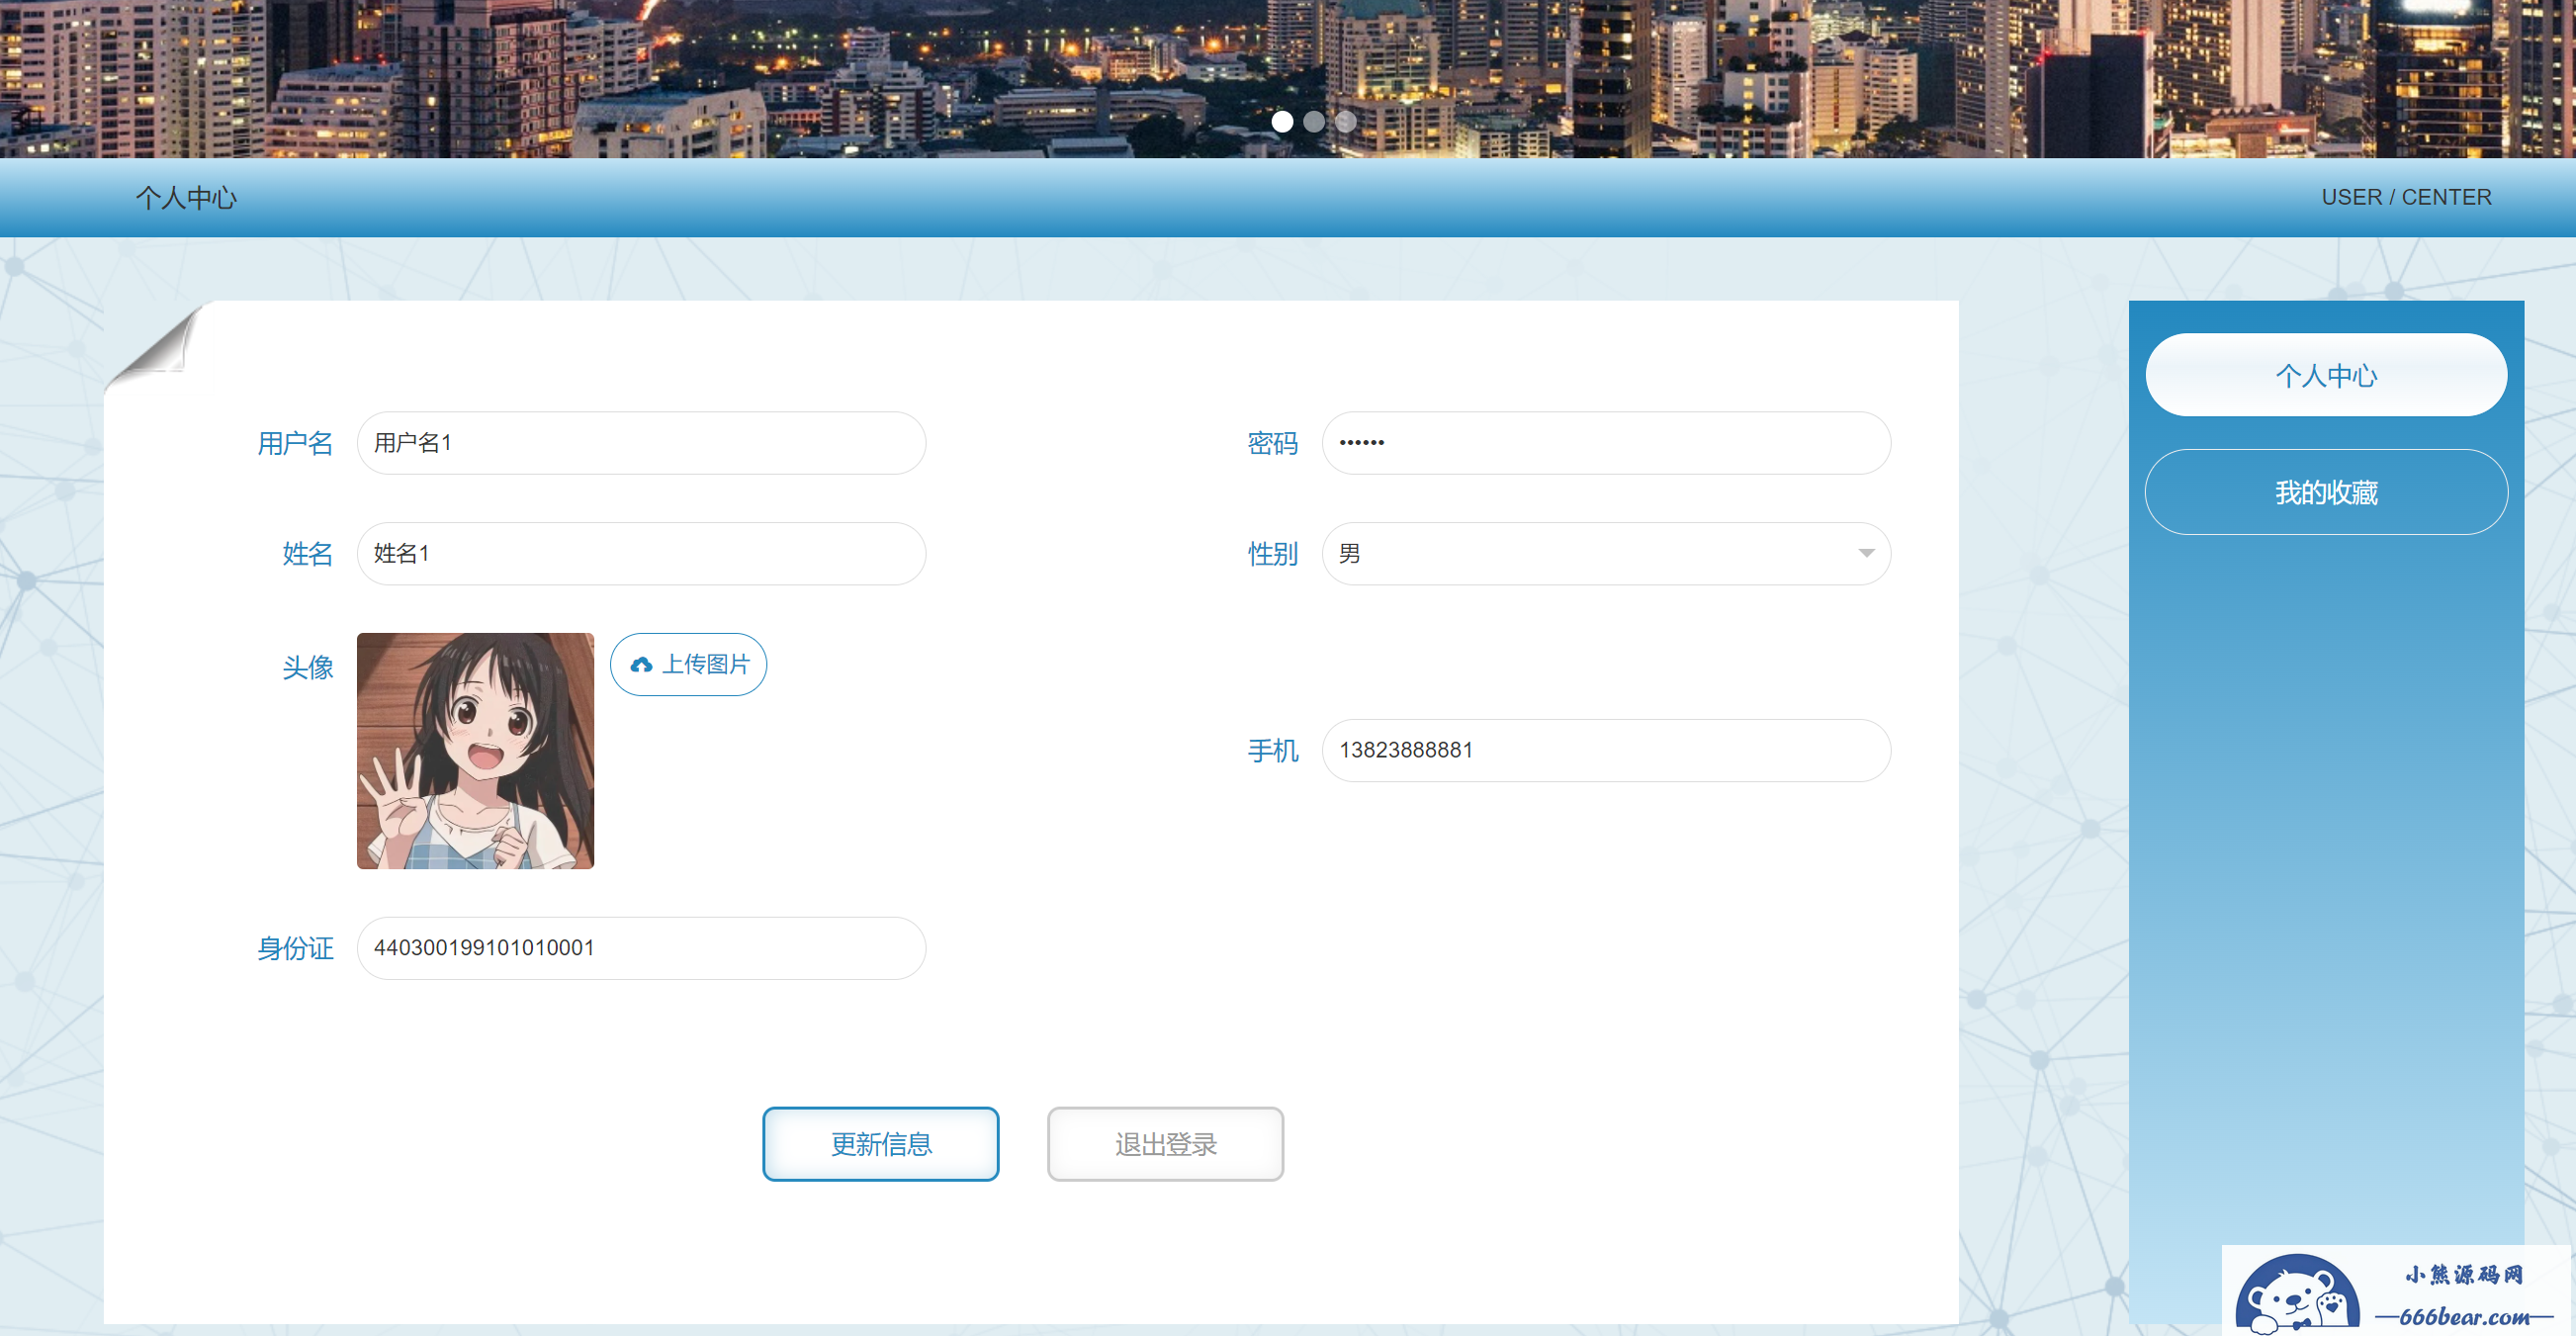
Task: Click the 个人中心 page title text
Action: pyautogui.click(x=186, y=198)
